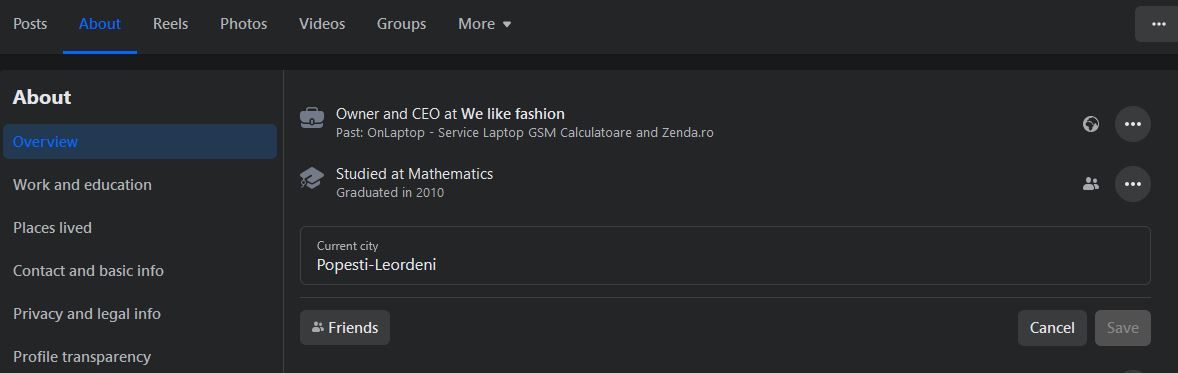The image size is (1178, 373).
Task: Open the profile three-dots menu at top right
Action: tap(1158, 24)
